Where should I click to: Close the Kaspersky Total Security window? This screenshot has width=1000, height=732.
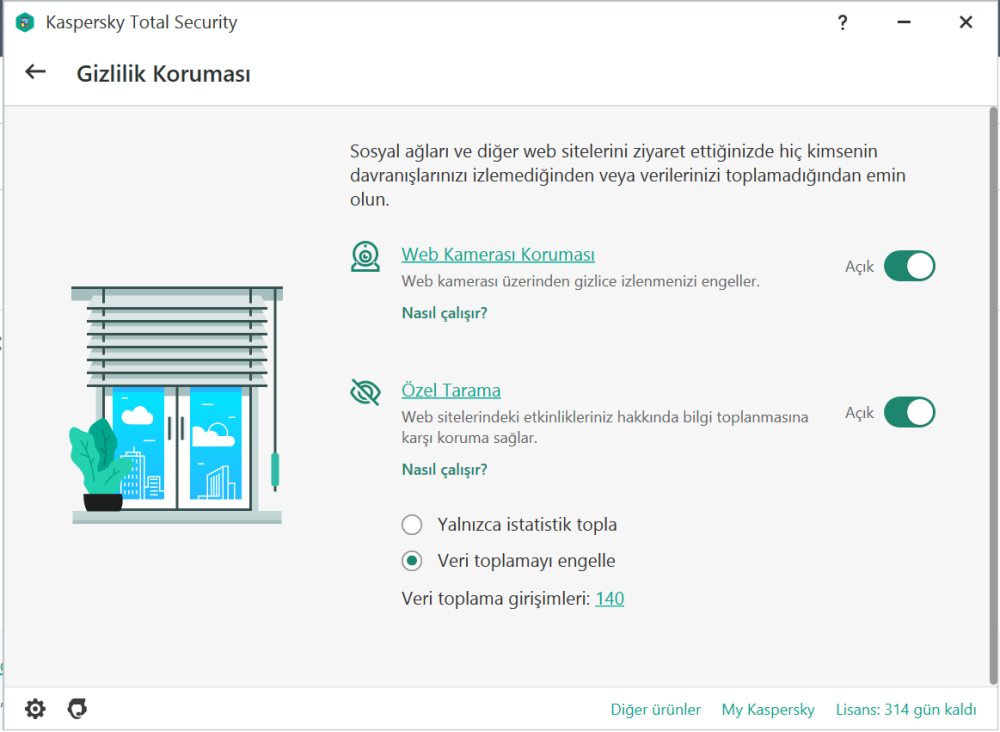(x=966, y=22)
